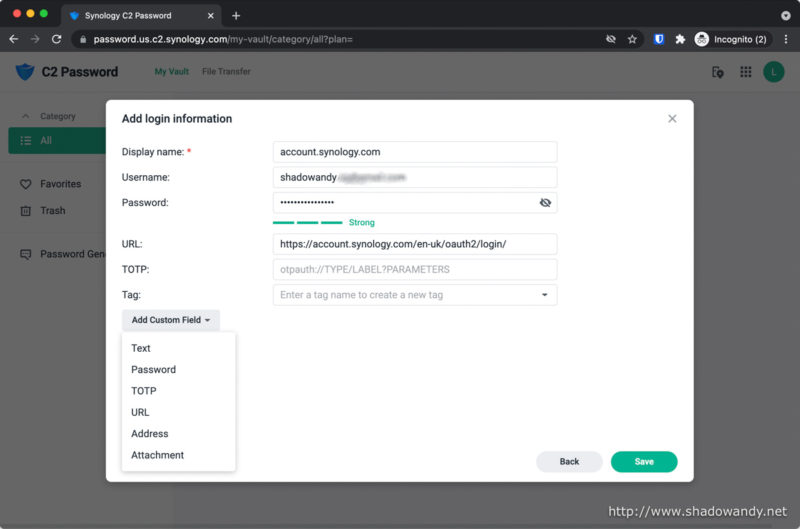
Task: Close the Synology C2 Password tab
Action: tap(210, 16)
